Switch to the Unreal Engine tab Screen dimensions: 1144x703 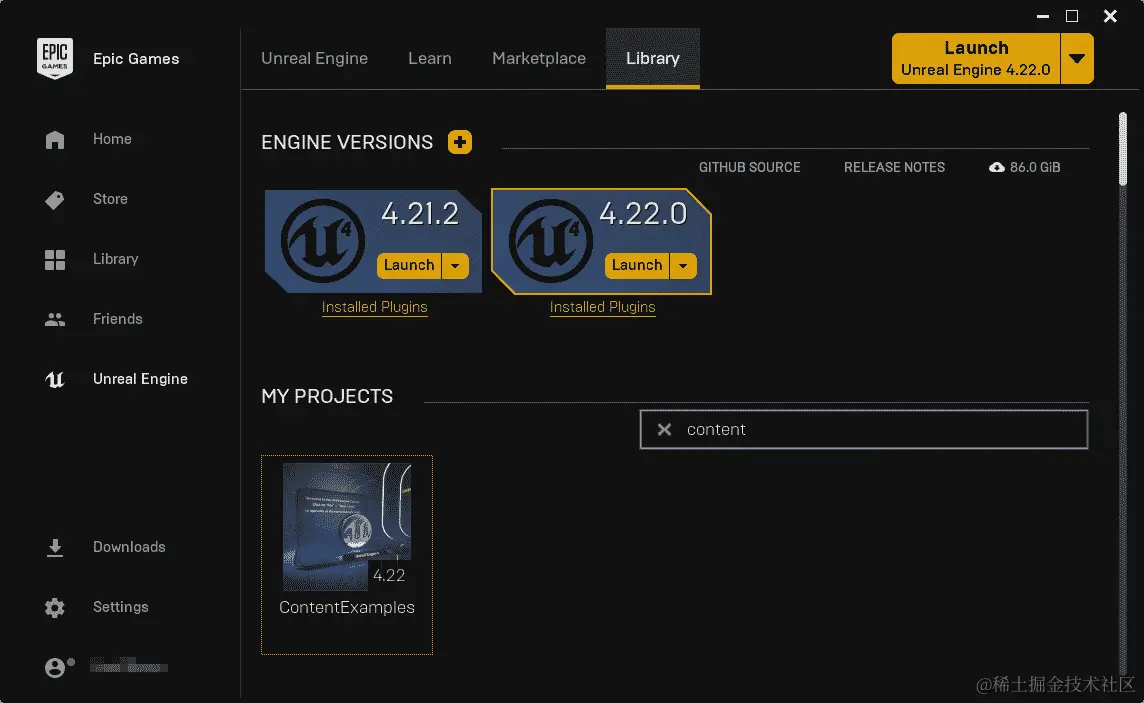click(x=314, y=58)
